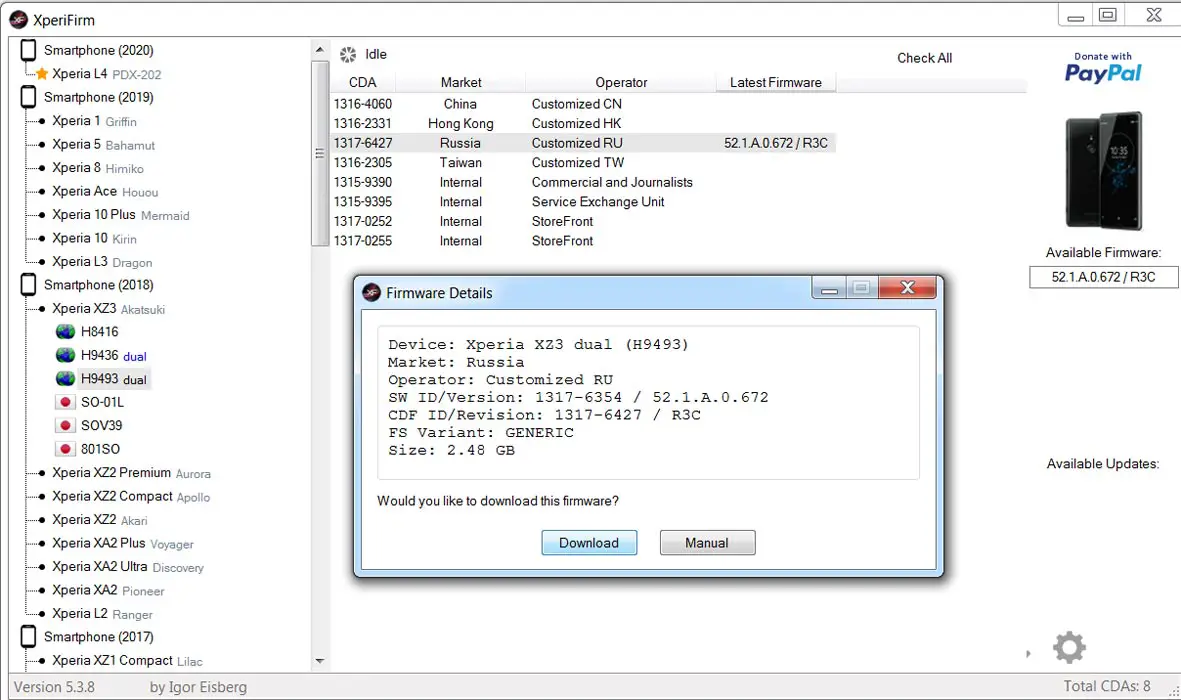
Task: Click the settings gear icon
Action: 1069,647
